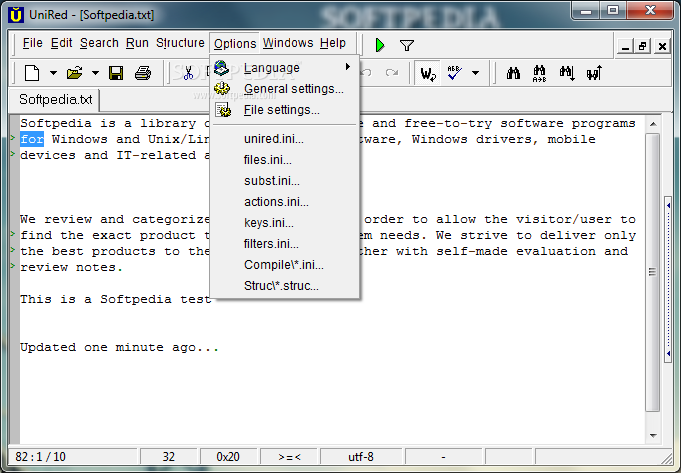
Task: Click the utf-8 encoding status field
Action: (x=360, y=457)
